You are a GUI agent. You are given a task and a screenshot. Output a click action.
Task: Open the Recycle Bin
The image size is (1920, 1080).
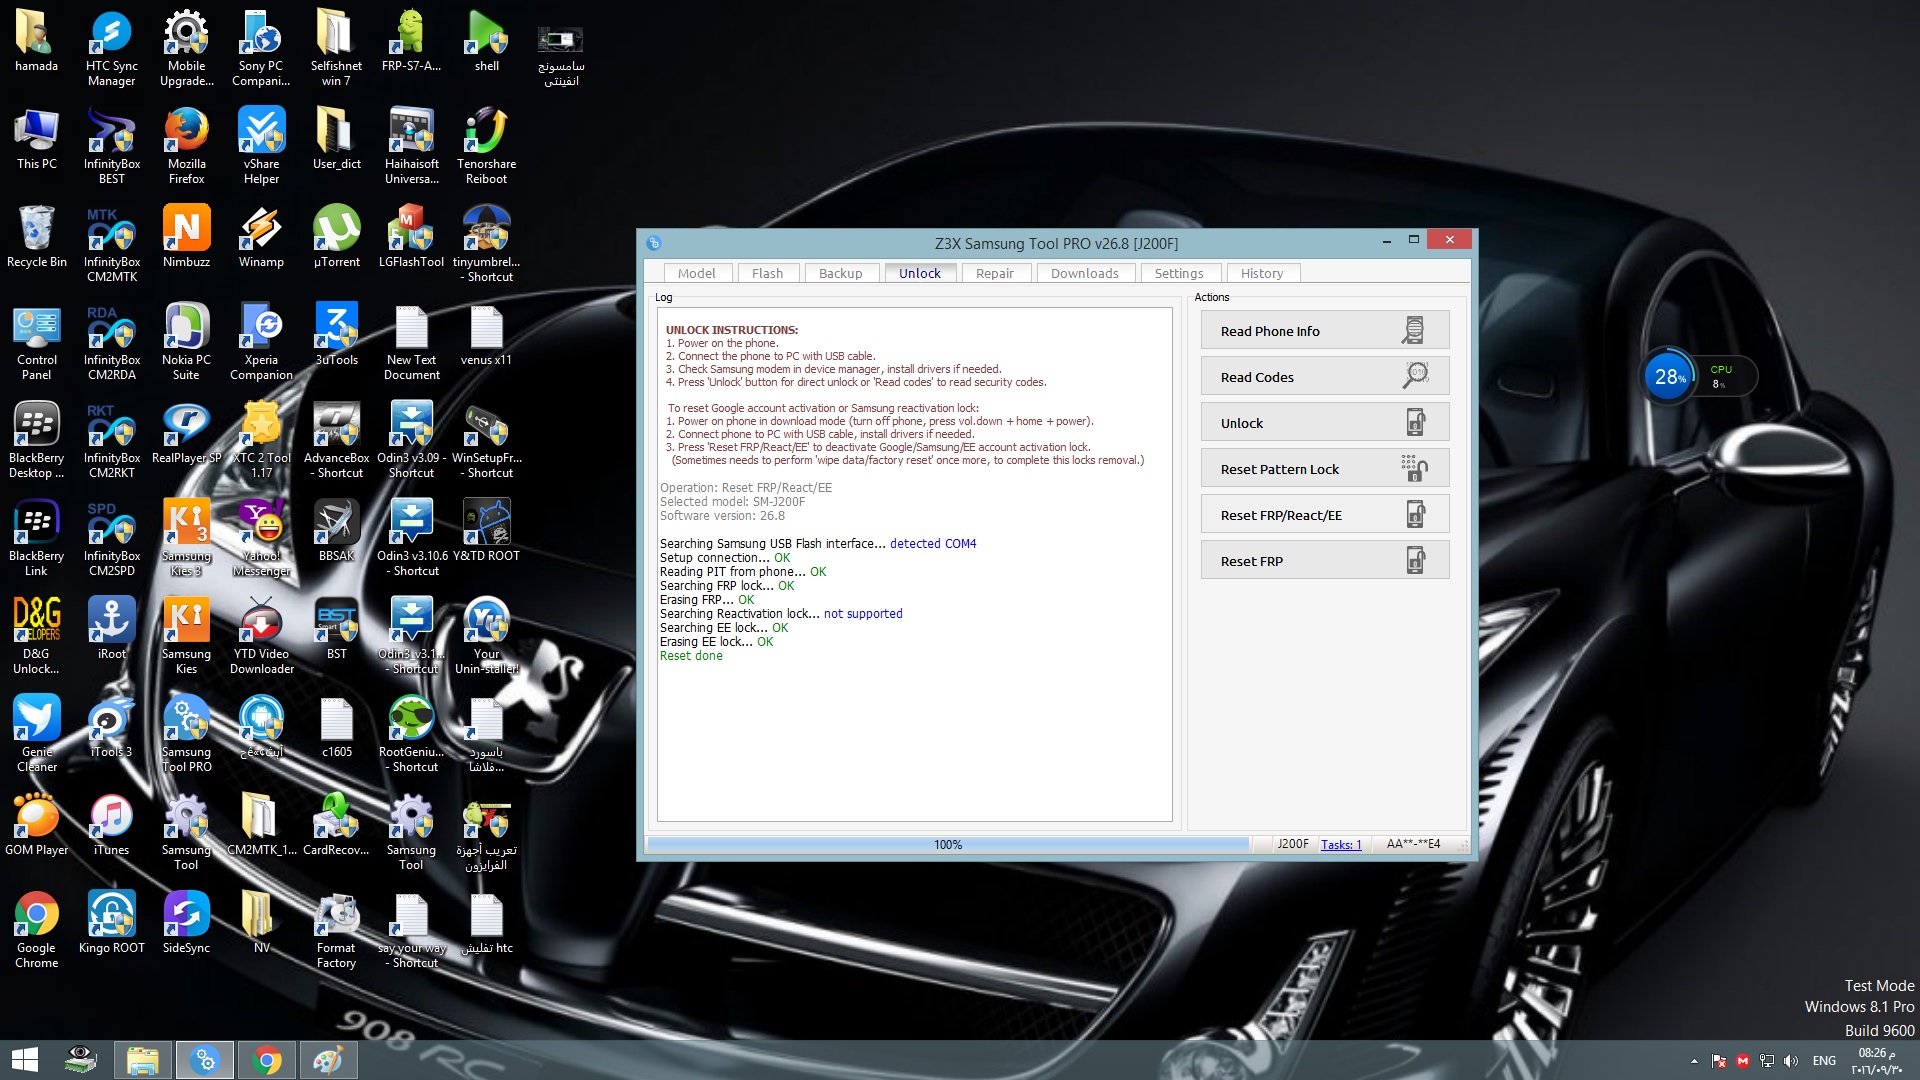pyautogui.click(x=36, y=237)
